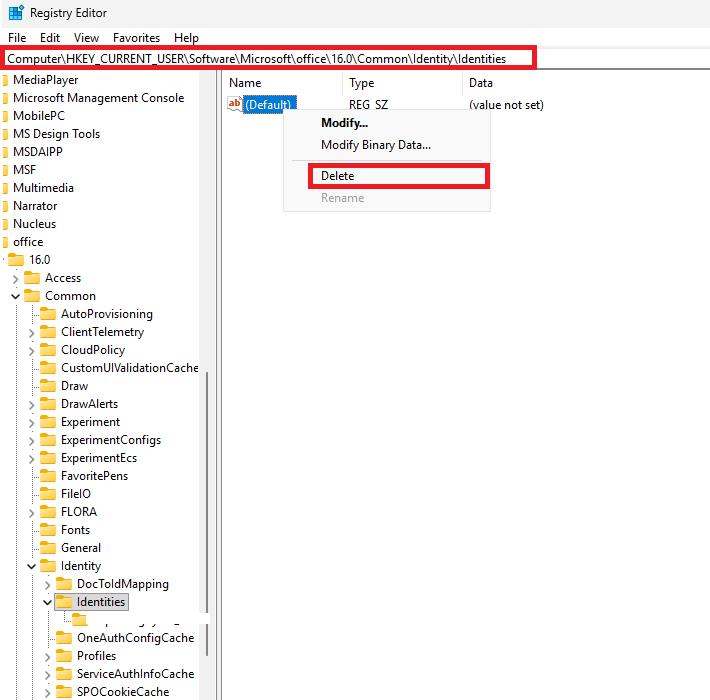Open the Help menu
The height and width of the screenshot is (700, 710).
[x=186, y=38]
